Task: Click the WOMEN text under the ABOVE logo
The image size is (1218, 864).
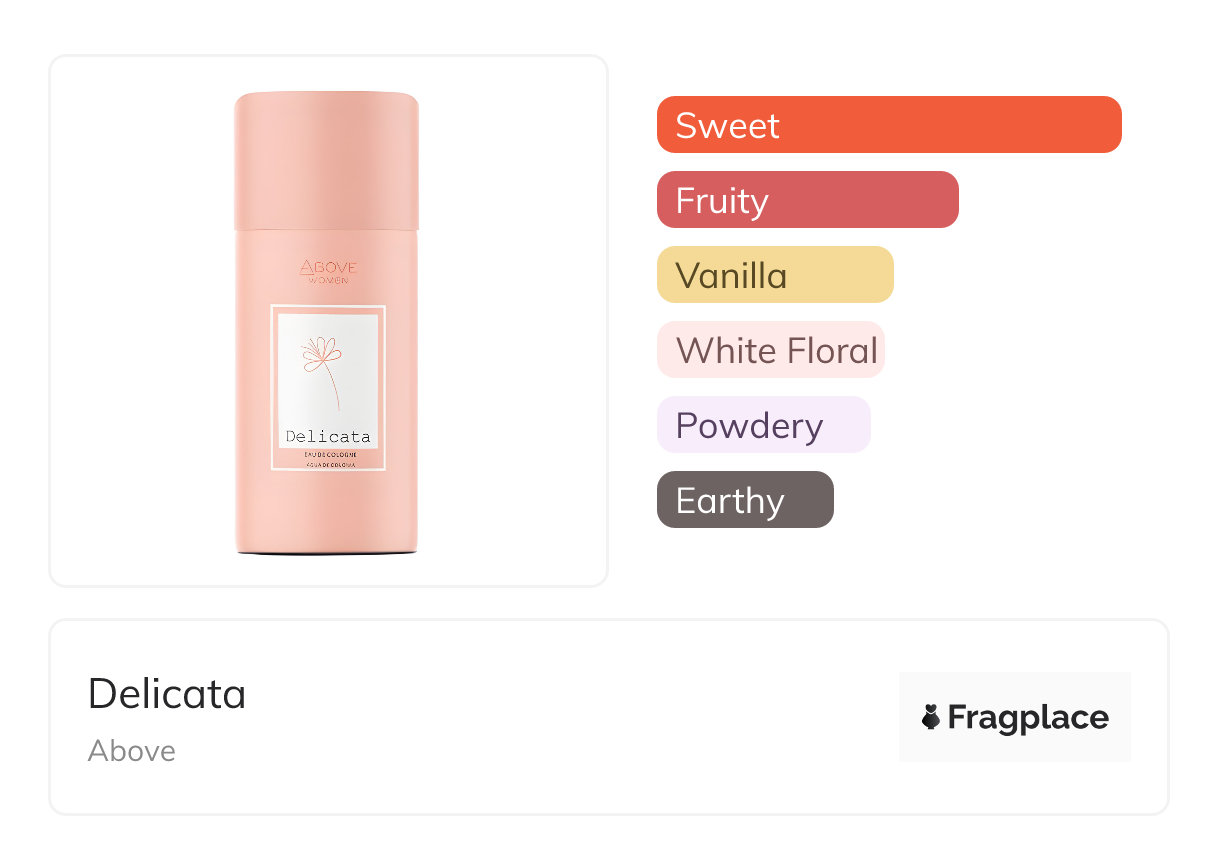Action: pyautogui.click(x=328, y=280)
